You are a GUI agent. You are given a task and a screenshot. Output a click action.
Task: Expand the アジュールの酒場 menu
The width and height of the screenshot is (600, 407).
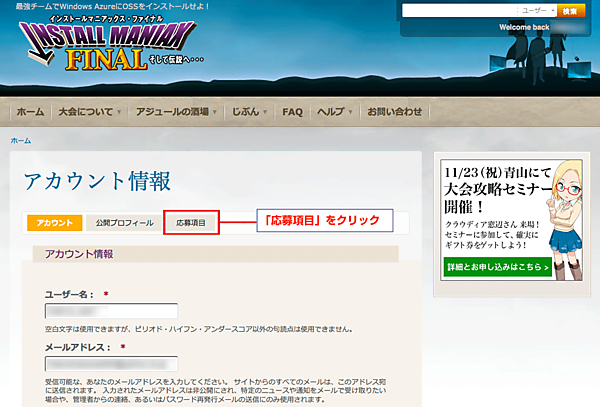click(x=176, y=112)
